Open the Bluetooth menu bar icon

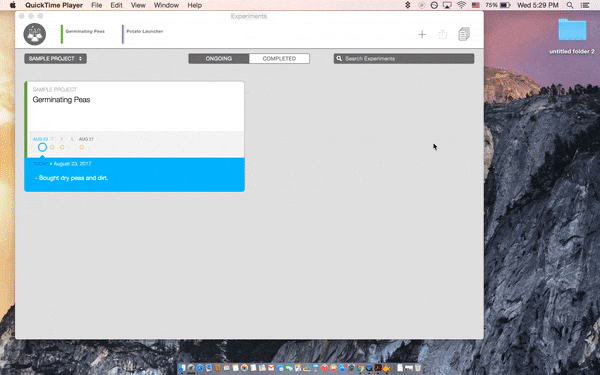point(408,5)
